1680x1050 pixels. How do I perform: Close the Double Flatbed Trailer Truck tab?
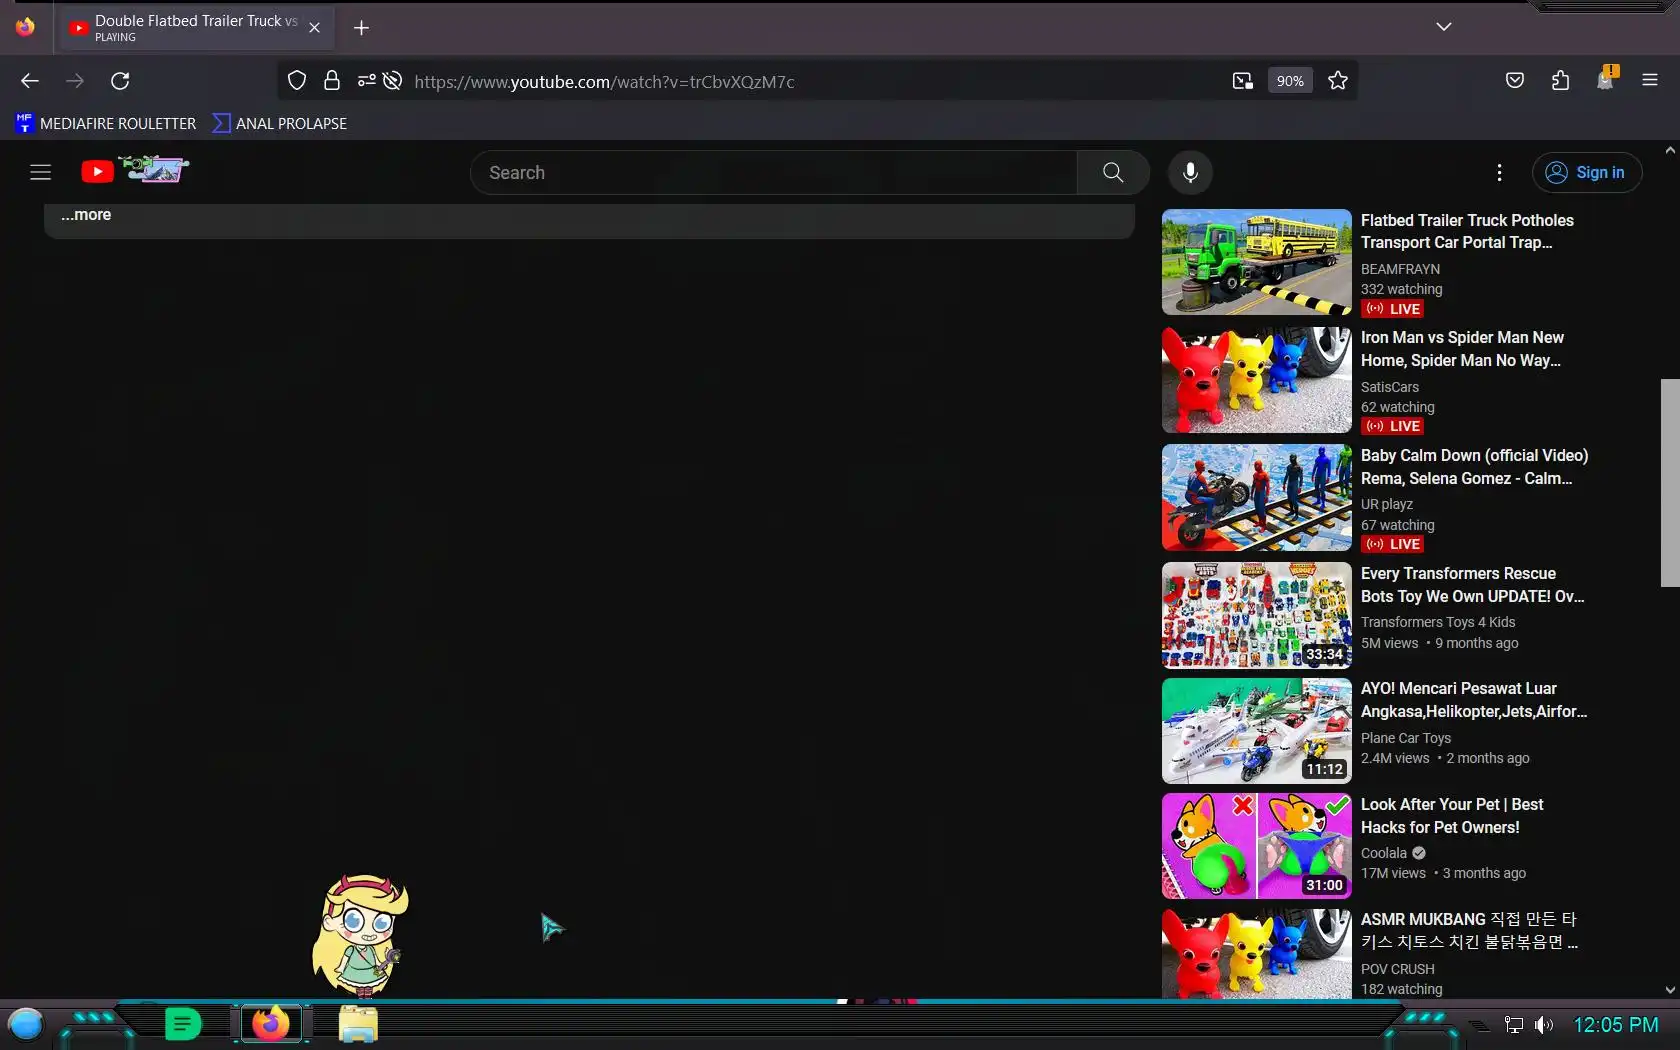314,28
